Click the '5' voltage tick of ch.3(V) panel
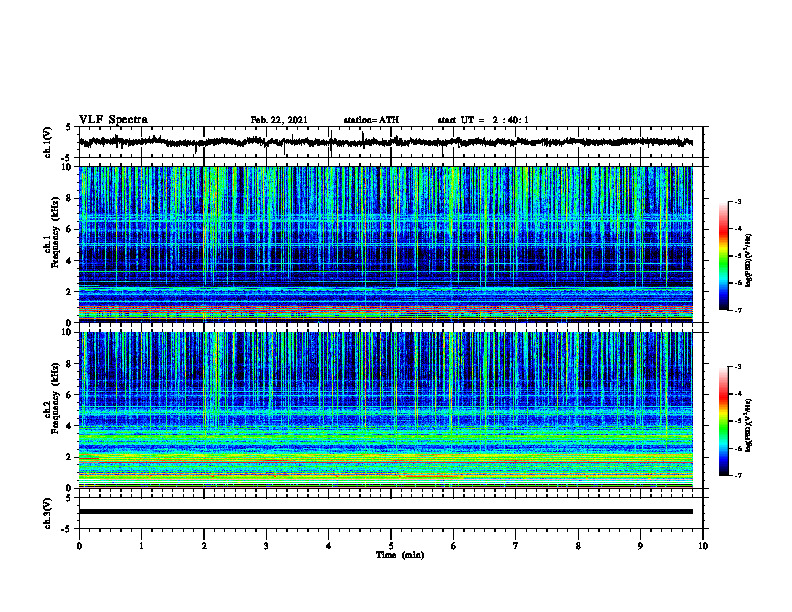Screen dimensions: 792x612 coord(69,498)
